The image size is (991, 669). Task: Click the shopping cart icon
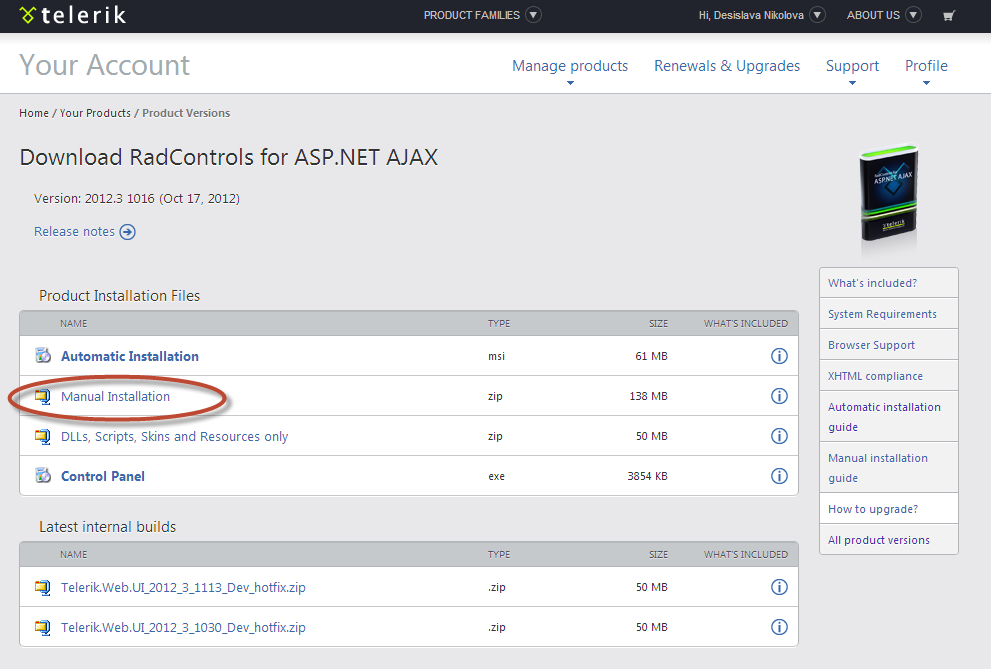pyautogui.click(x=949, y=15)
